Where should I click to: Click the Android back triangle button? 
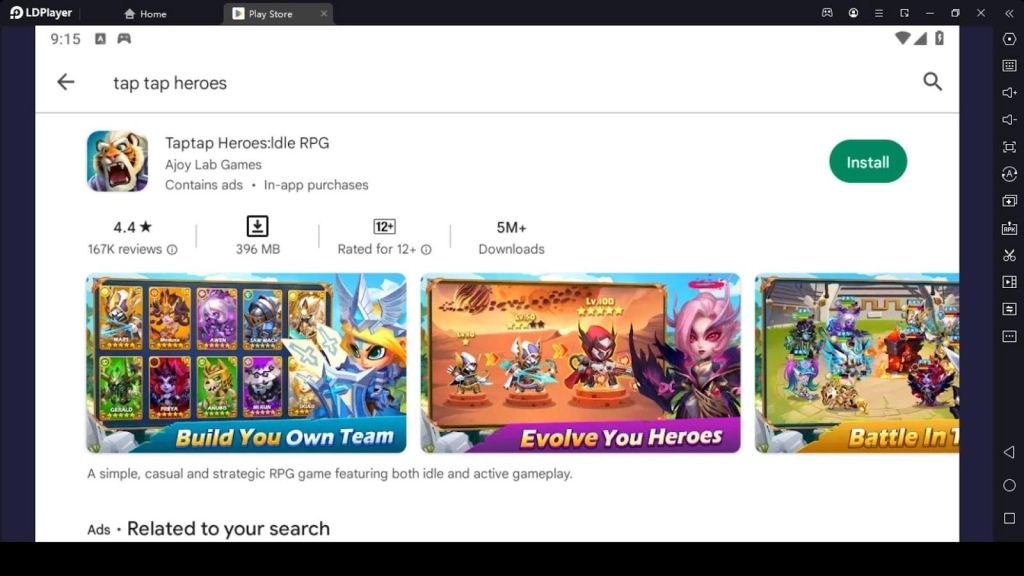pyautogui.click(x=1009, y=452)
